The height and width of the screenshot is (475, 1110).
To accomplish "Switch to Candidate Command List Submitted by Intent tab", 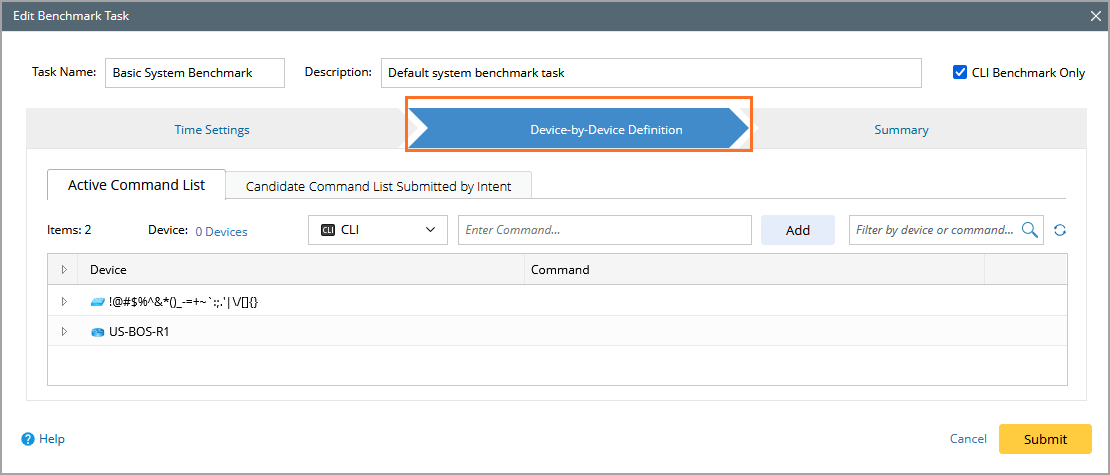I will [378, 186].
